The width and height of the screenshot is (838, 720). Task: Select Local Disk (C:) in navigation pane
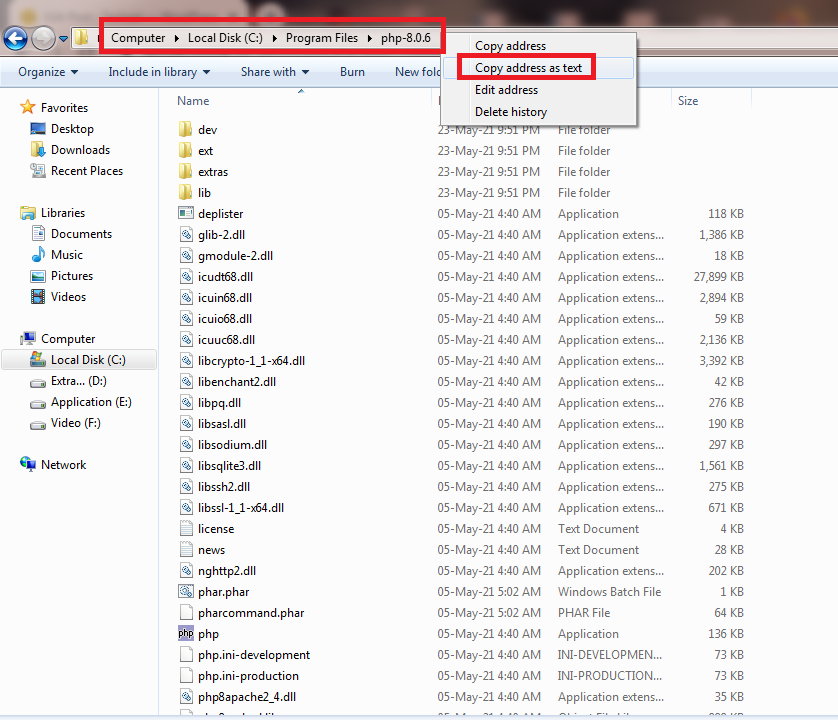point(88,360)
